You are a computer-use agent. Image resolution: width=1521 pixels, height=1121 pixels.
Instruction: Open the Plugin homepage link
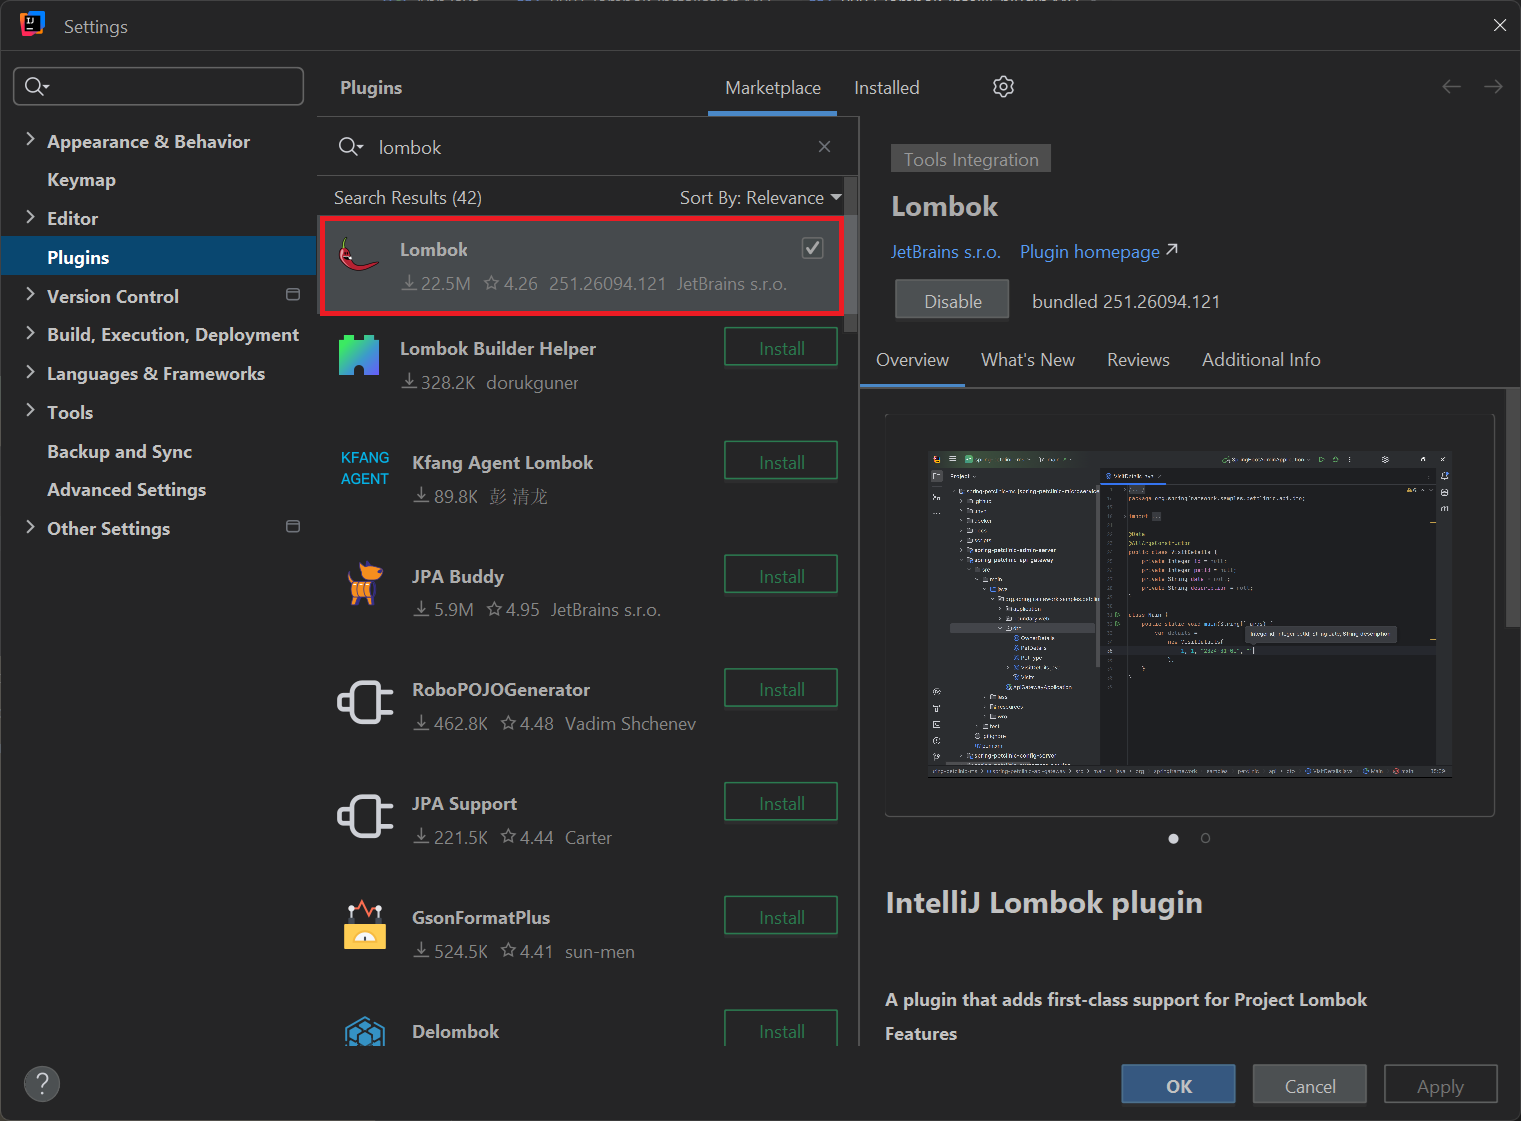click(1088, 251)
